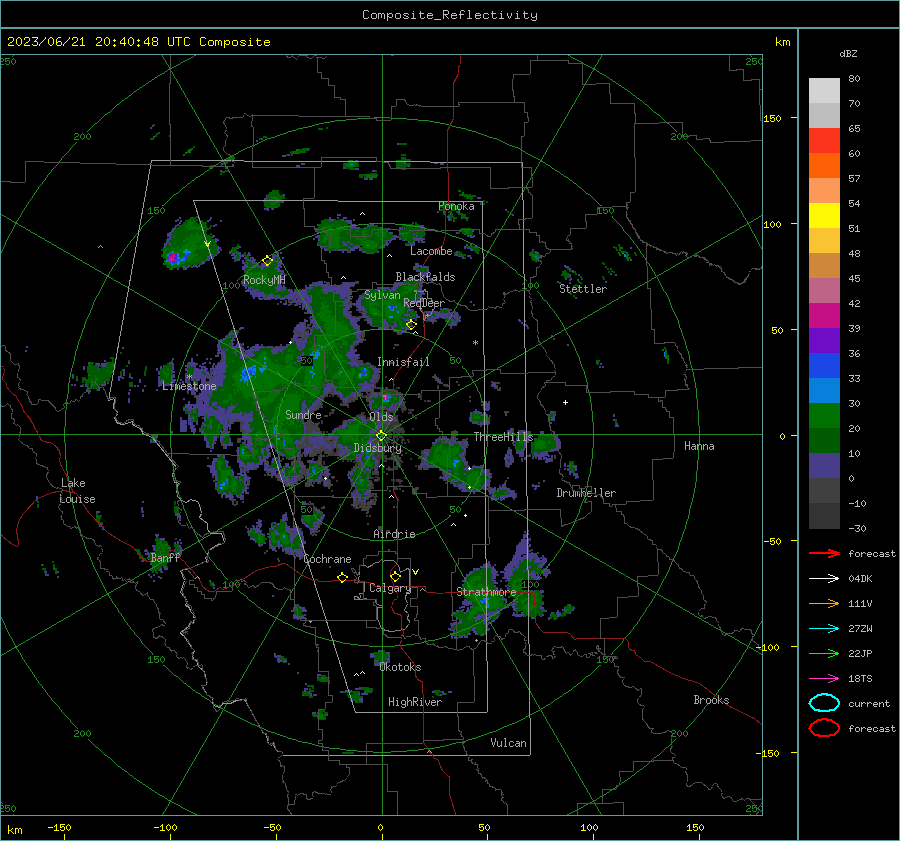Viewport: 900px width, 841px height.
Task: Click the 'Calgary' city label
Action: 390,588
